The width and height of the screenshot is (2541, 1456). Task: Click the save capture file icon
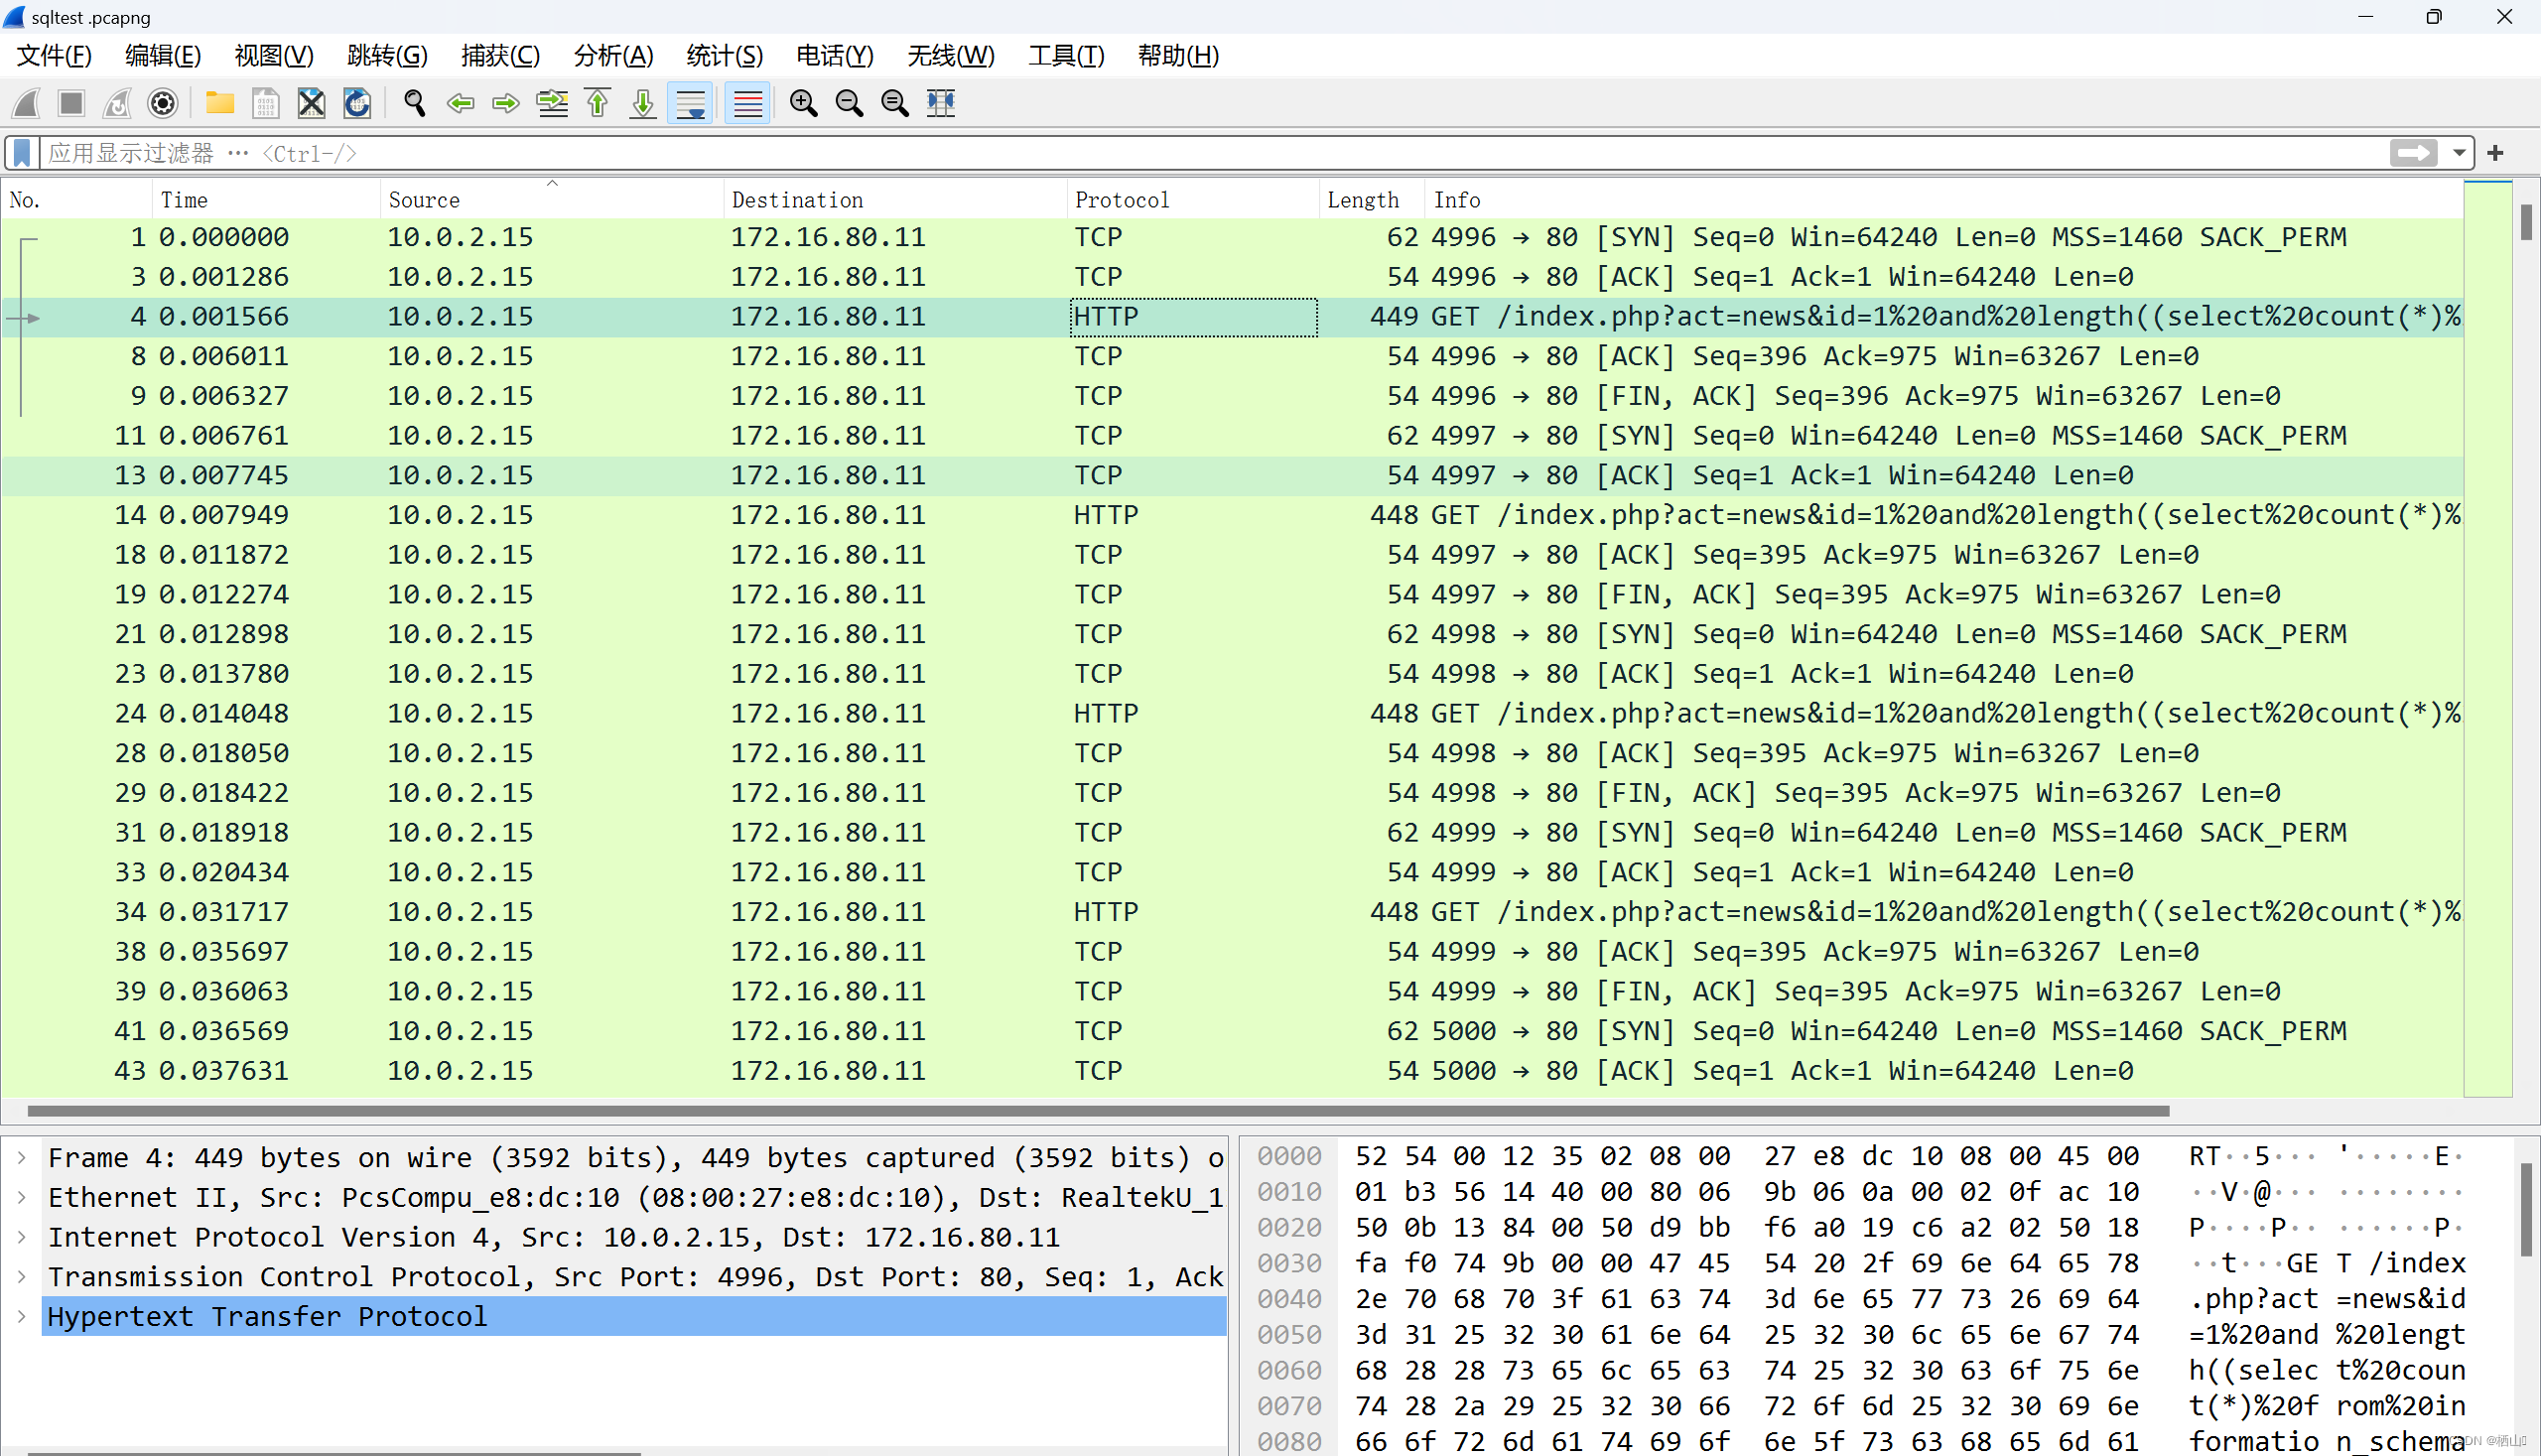(265, 103)
